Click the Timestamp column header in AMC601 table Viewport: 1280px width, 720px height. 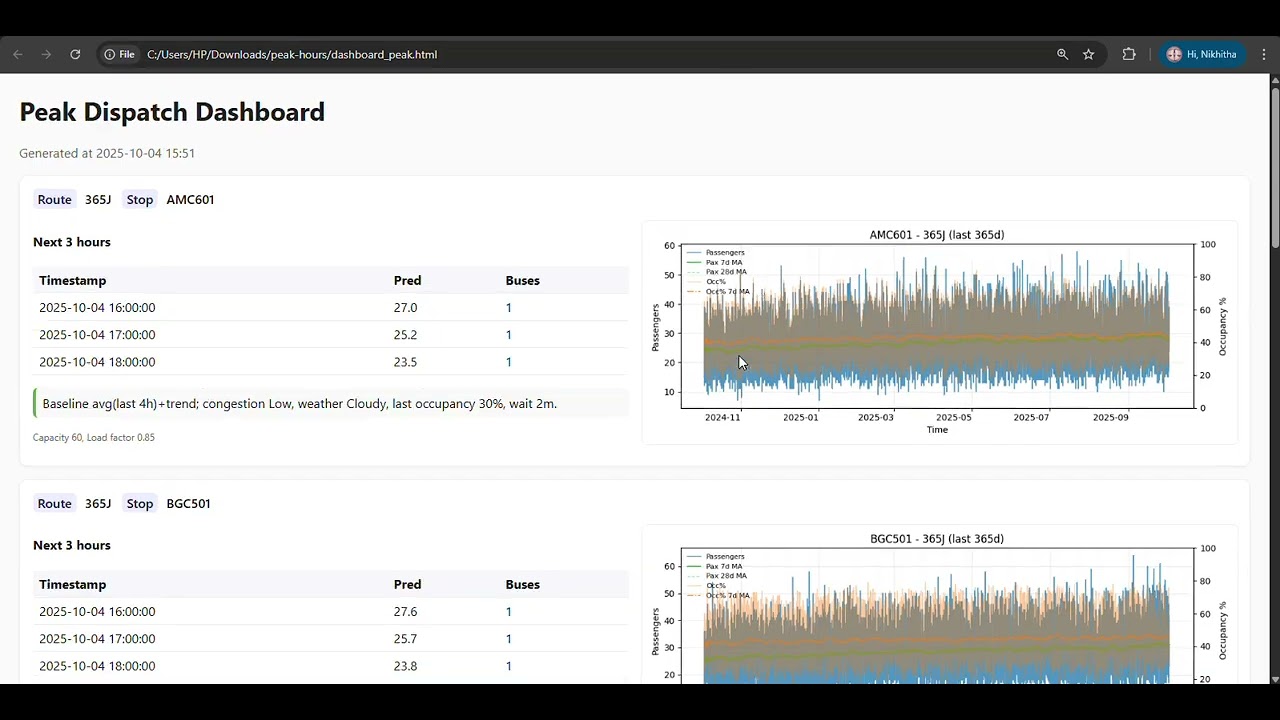click(x=72, y=280)
